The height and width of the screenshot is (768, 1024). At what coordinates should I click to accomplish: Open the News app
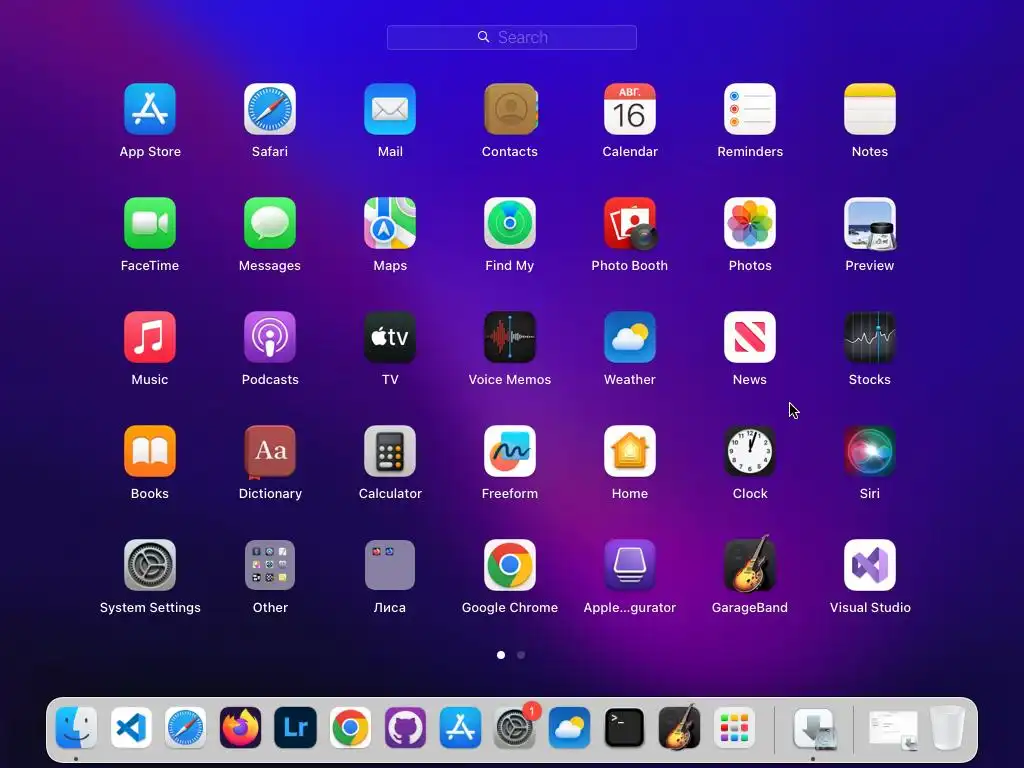pos(750,337)
